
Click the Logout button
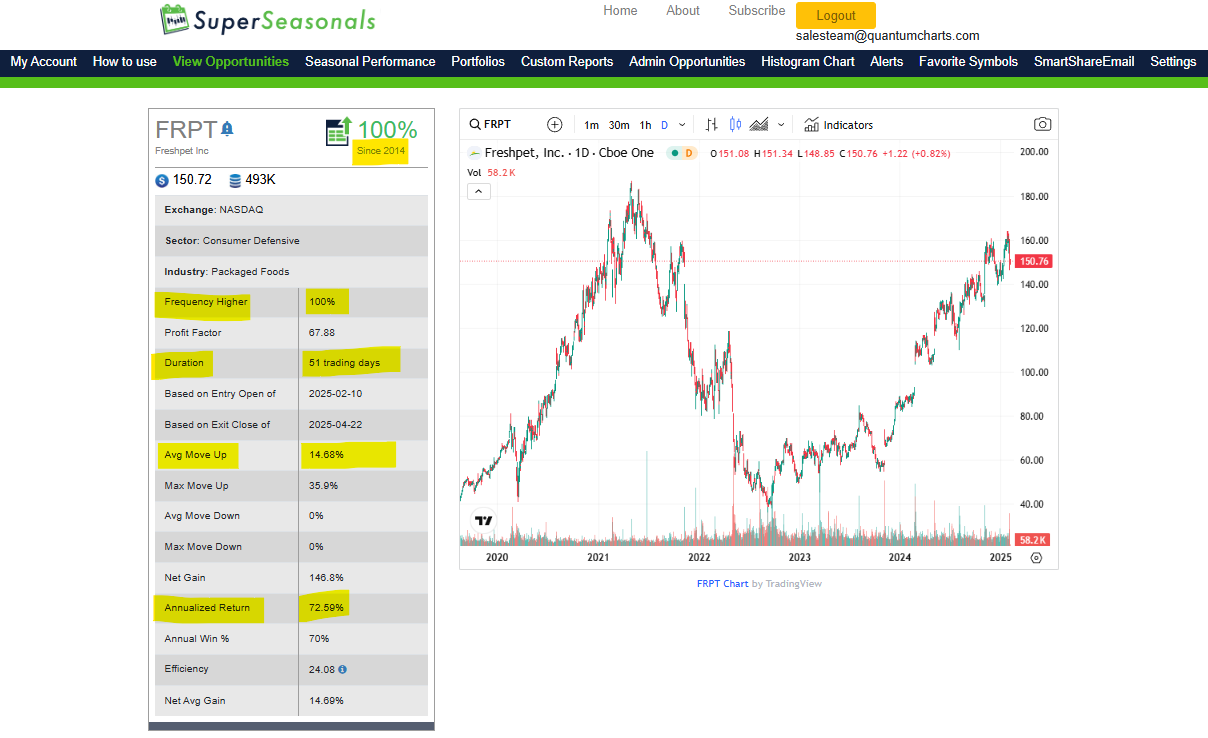836,15
